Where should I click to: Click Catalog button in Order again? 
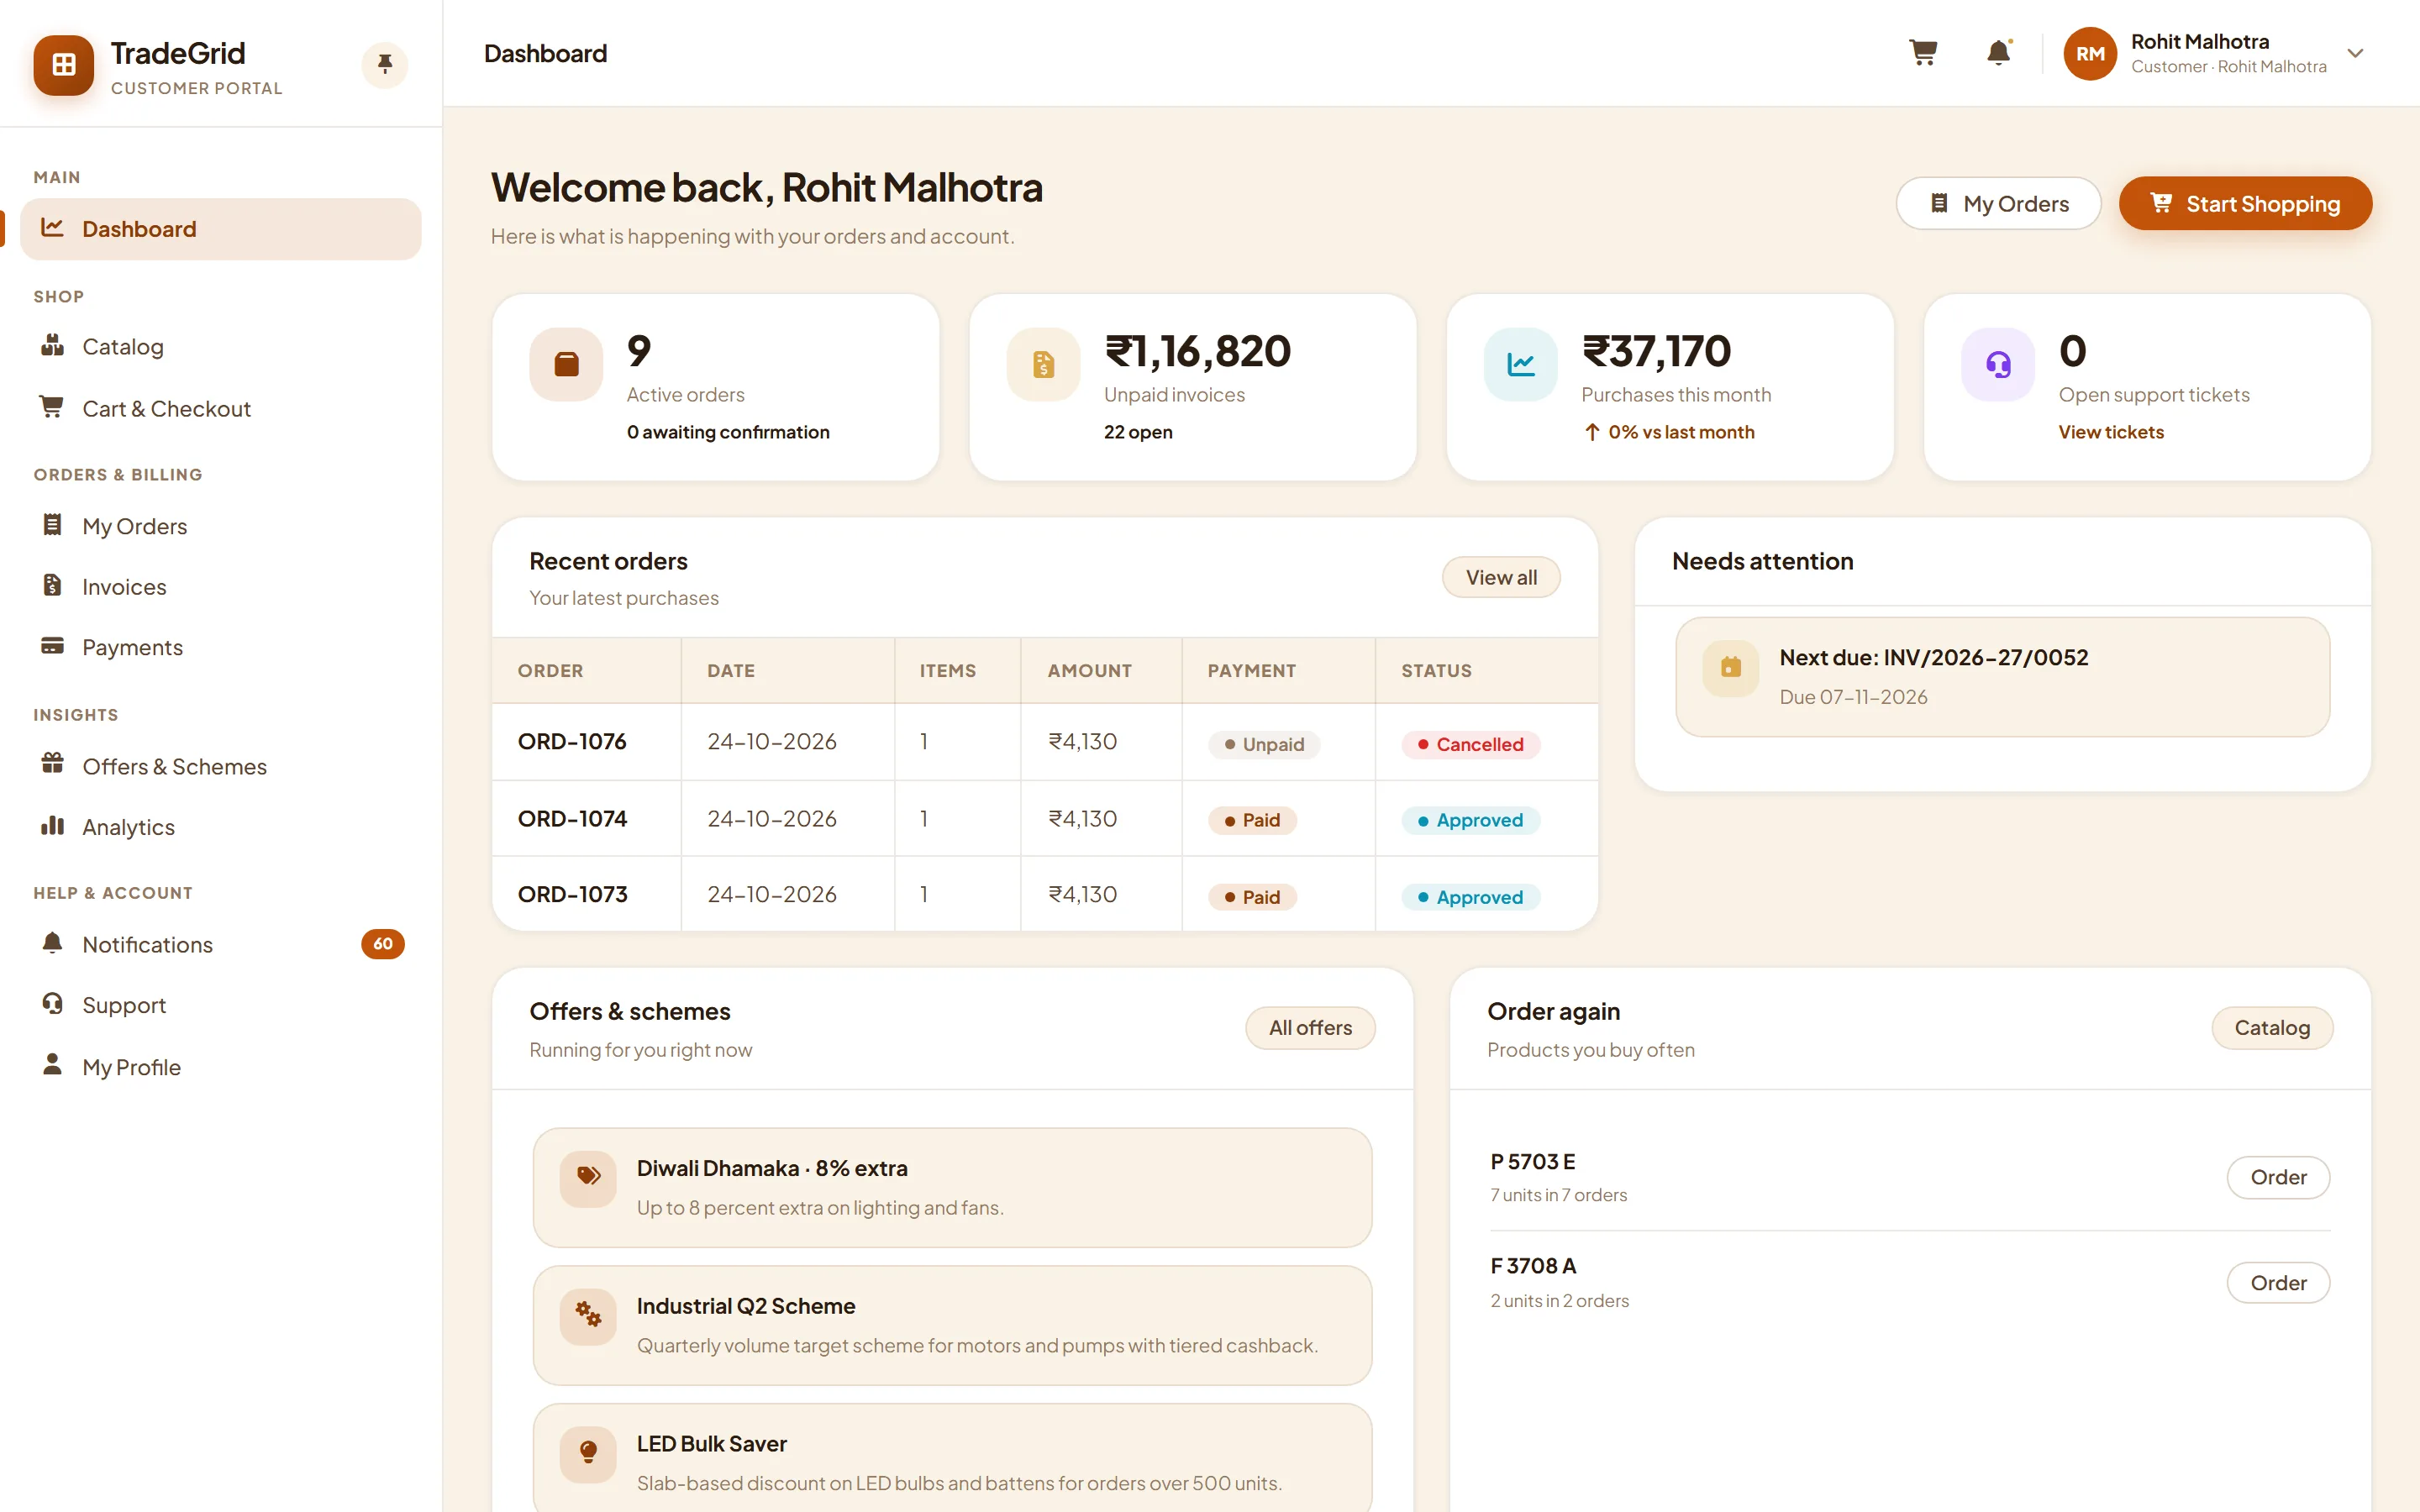coord(2271,1028)
